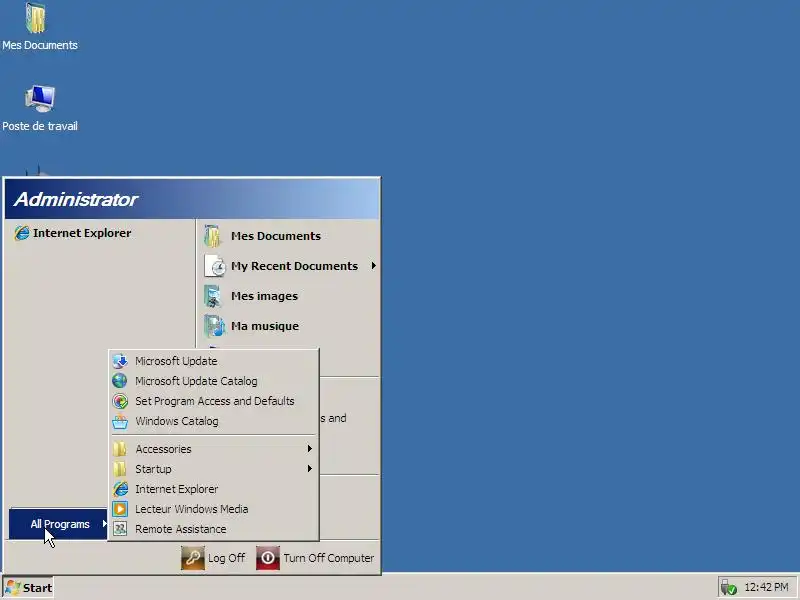The width and height of the screenshot is (800, 600).
Task: Click the Log Off key icon
Action: pos(193,558)
